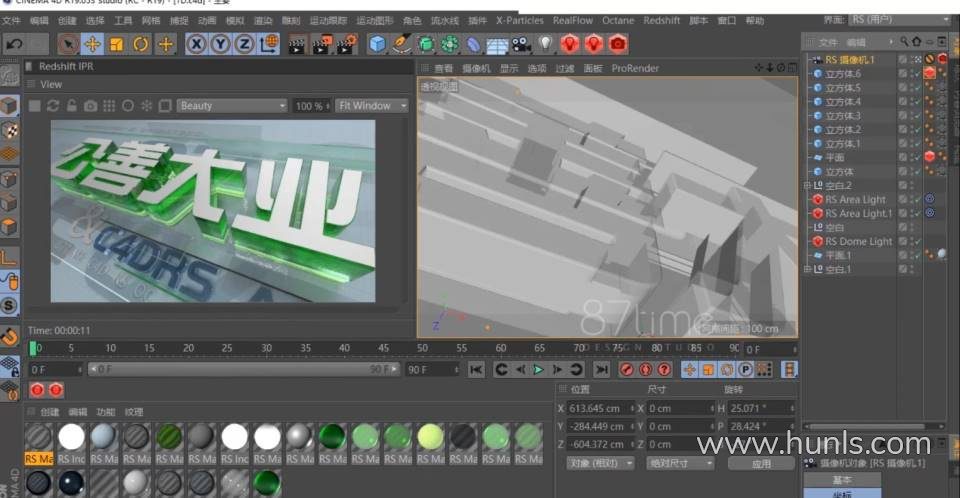Image resolution: width=960 pixels, height=498 pixels.
Task: Click the IPR freeze snowflake icon
Action: click(x=146, y=106)
